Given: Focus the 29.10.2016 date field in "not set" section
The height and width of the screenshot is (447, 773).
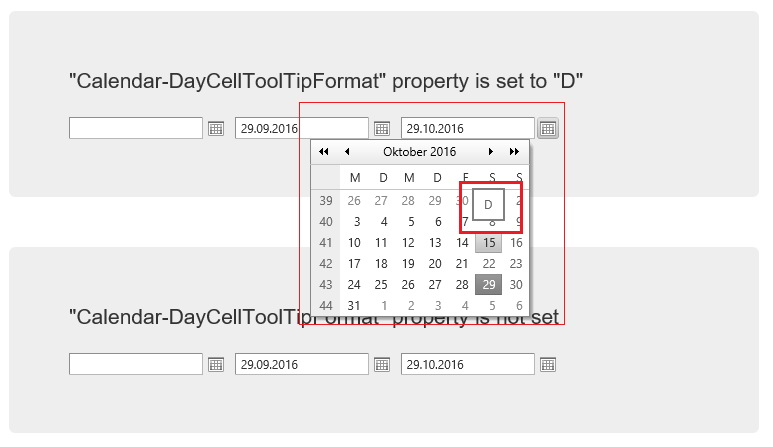Looking at the screenshot, I should coord(468,365).
